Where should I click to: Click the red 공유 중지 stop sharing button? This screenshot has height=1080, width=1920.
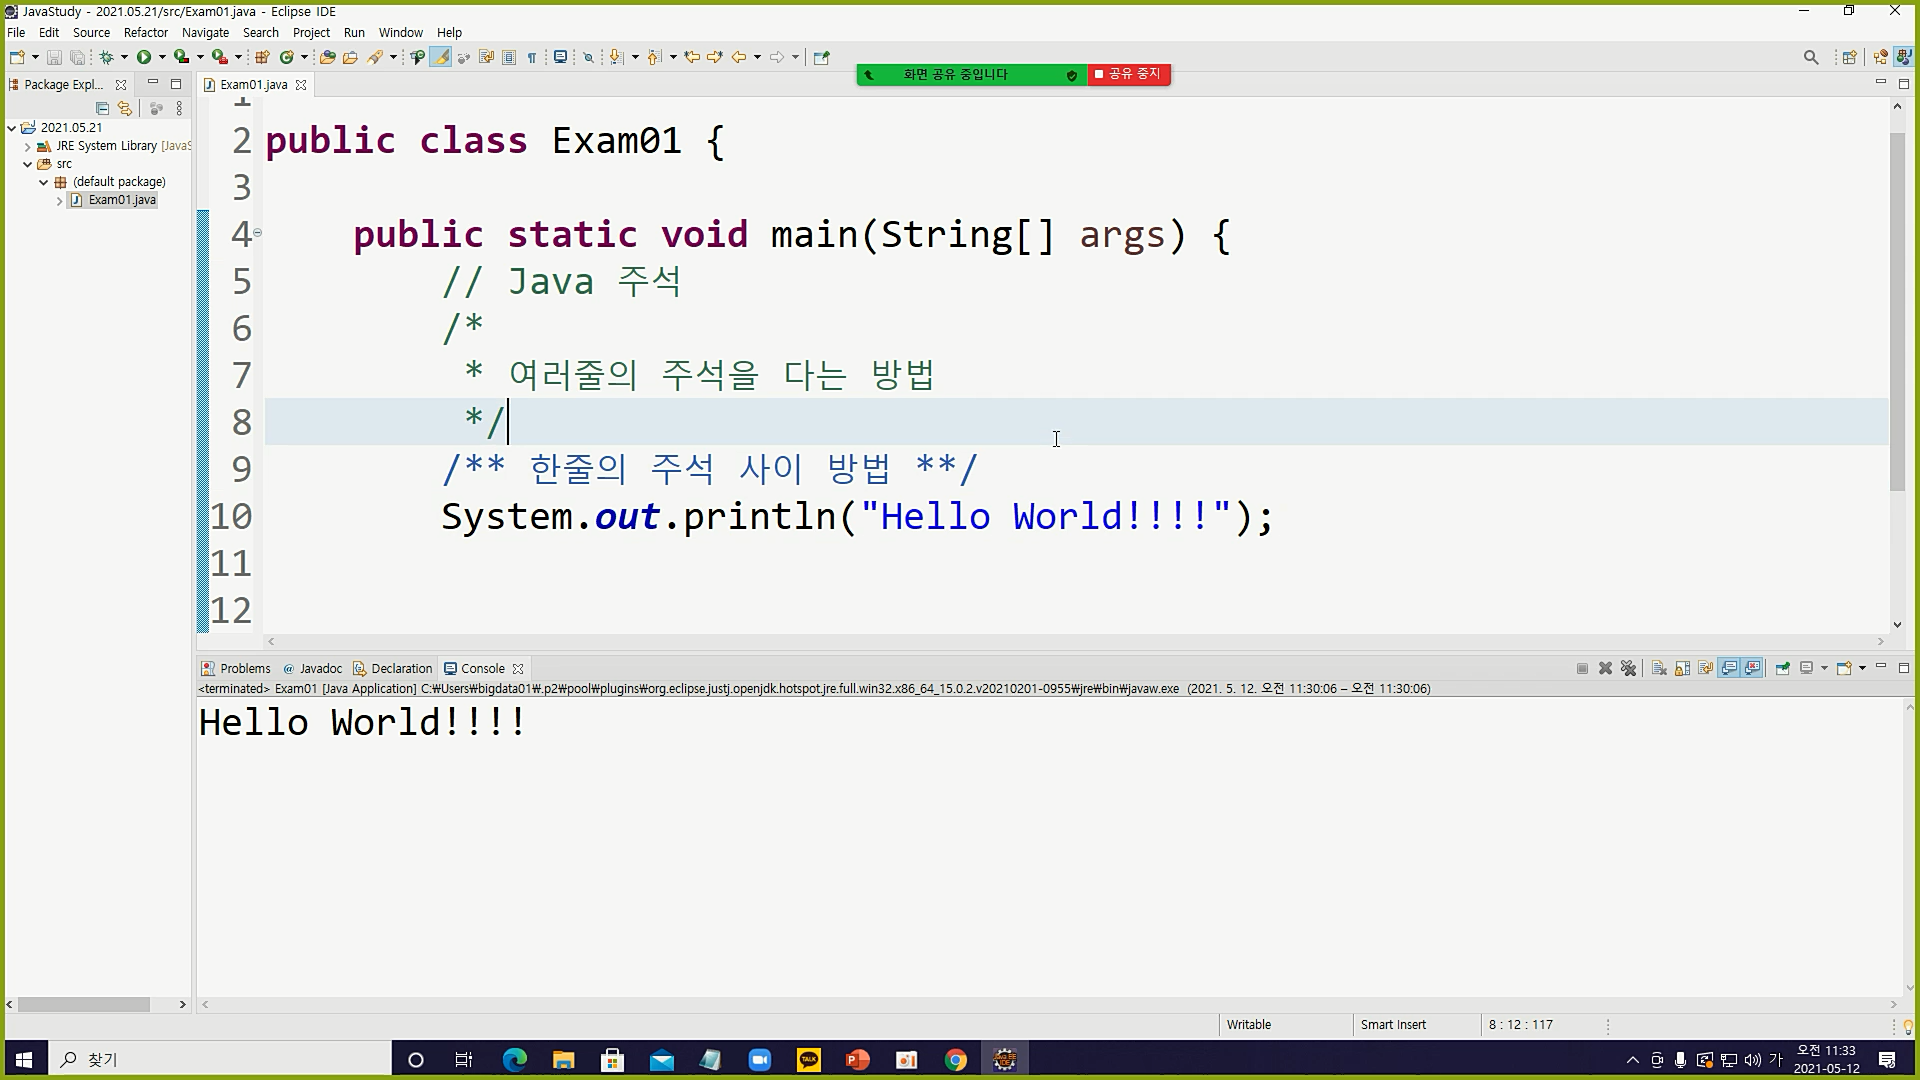1128,74
